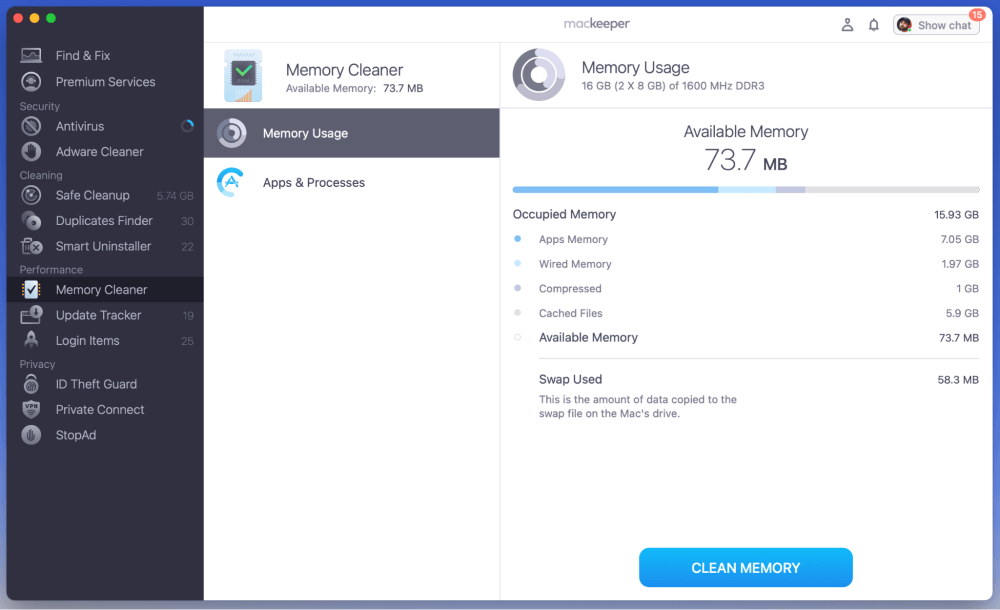Click the Apps Memory value 7.05 GB

[x=959, y=239]
